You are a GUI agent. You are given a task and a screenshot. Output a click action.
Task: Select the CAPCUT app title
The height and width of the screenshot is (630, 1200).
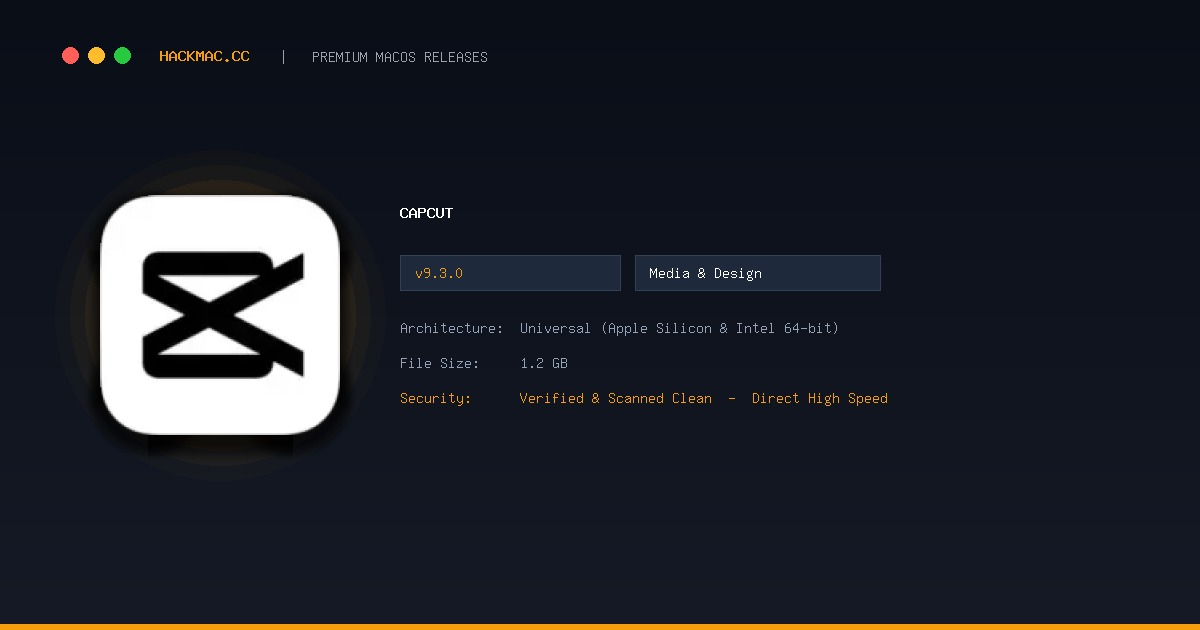(x=426, y=213)
